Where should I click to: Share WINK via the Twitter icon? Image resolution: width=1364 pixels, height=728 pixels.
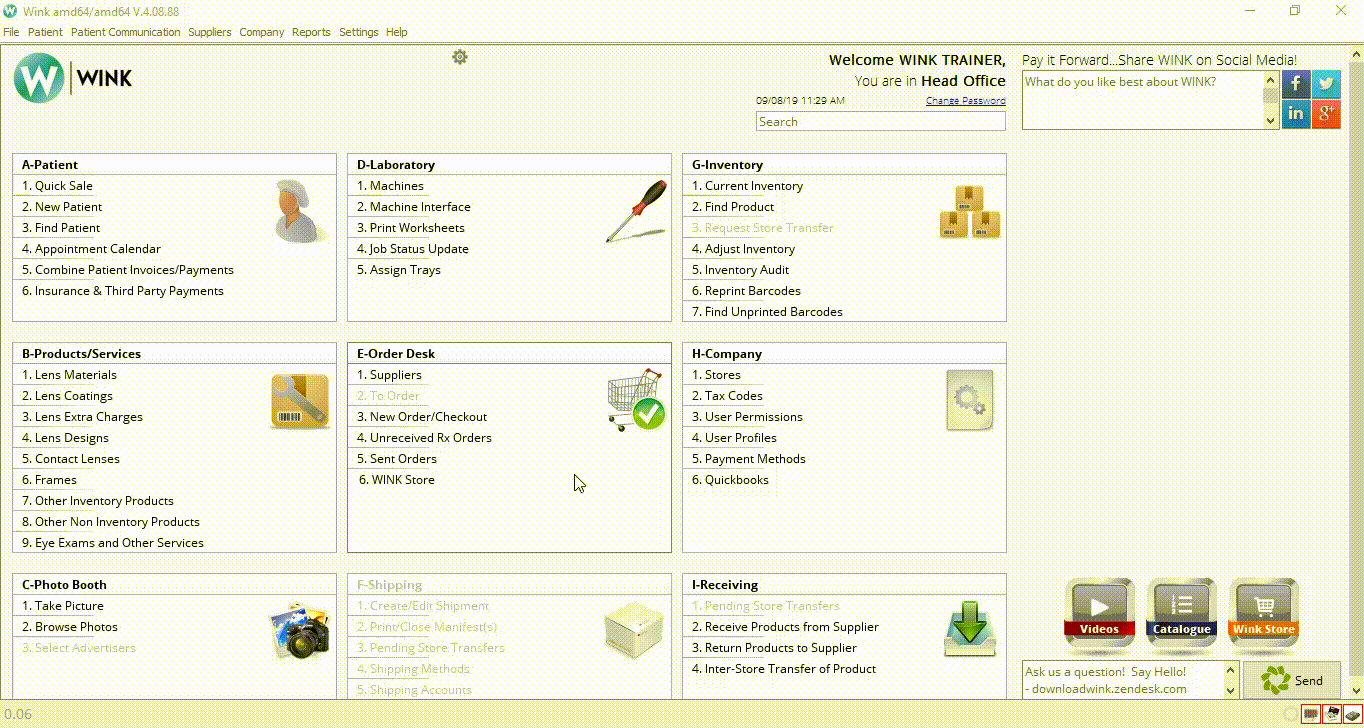coord(1326,84)
